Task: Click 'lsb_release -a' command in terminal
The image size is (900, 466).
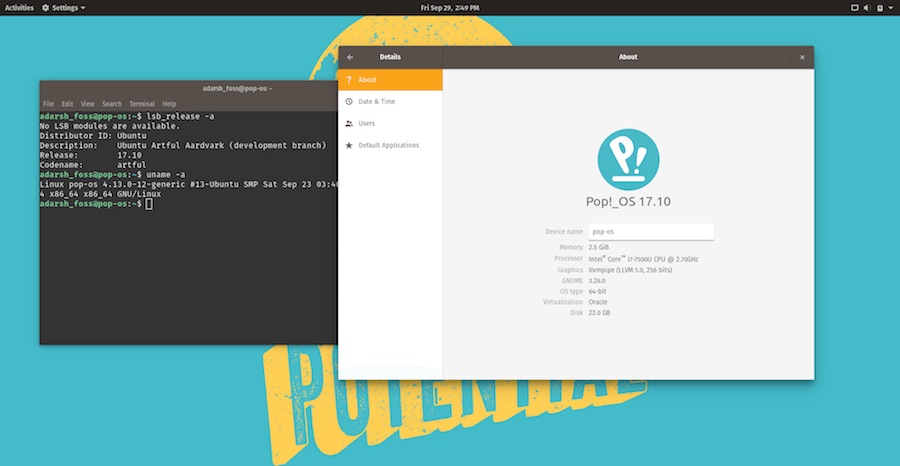Action: coord(180,116)
